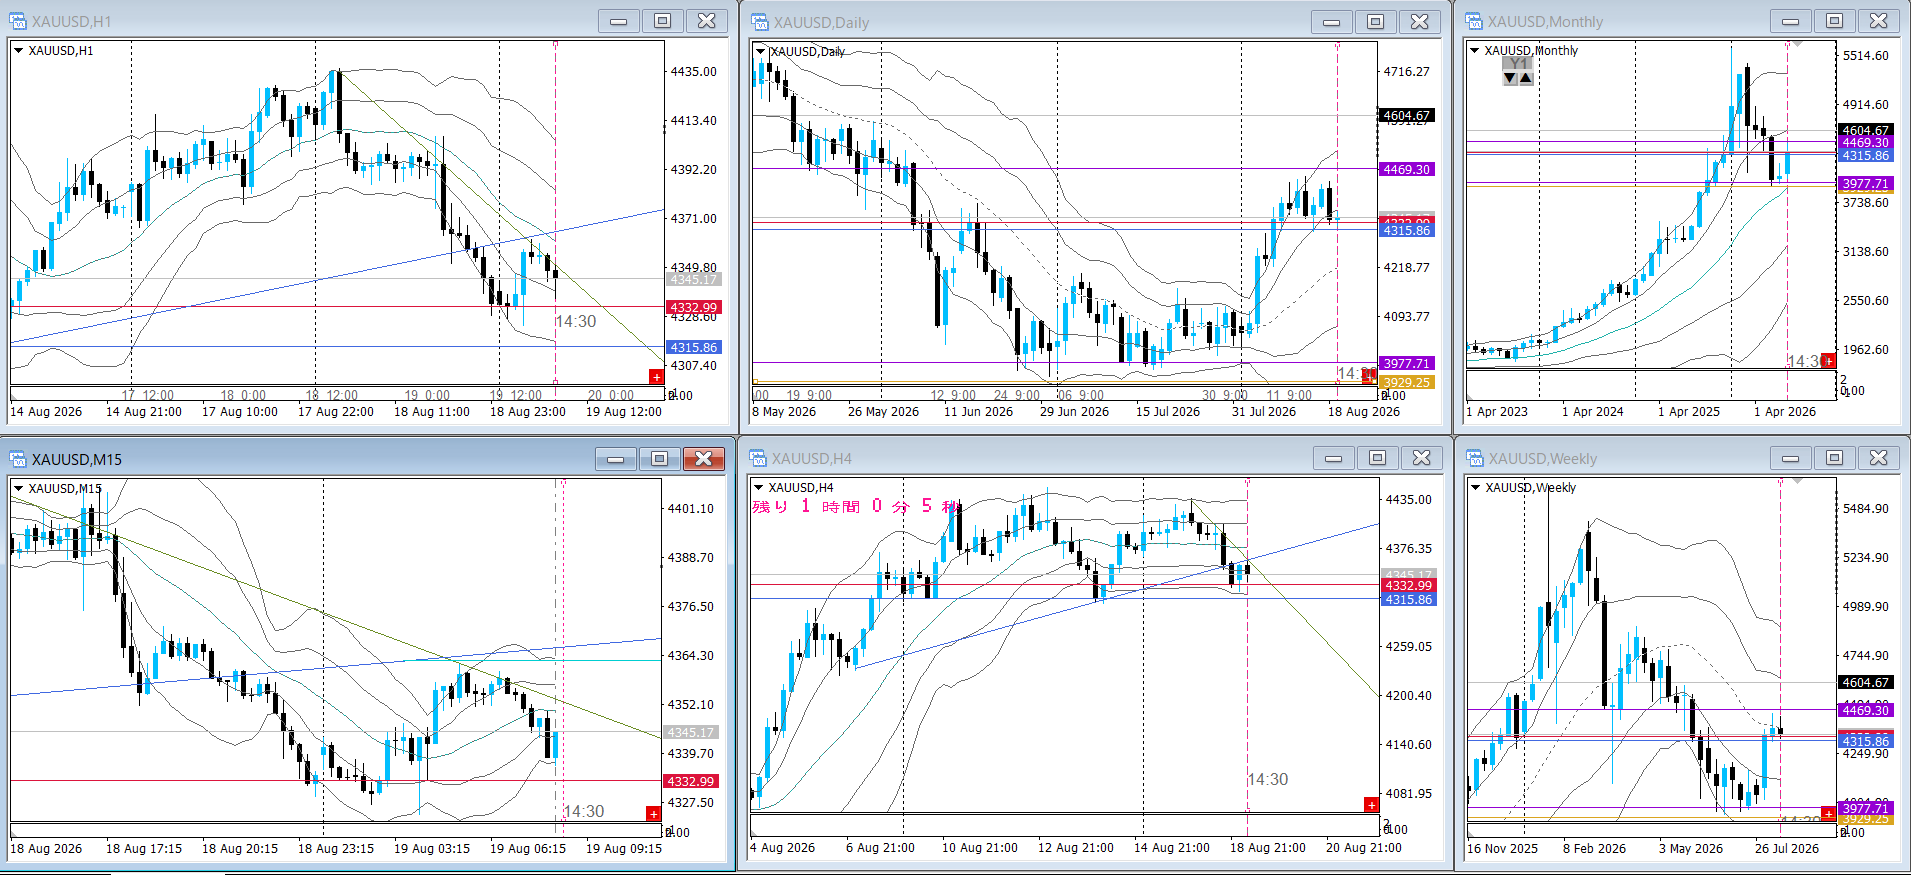Close the active XAUUSD,M15 chart window
The image size is (1911, 875).
point(704,459)
